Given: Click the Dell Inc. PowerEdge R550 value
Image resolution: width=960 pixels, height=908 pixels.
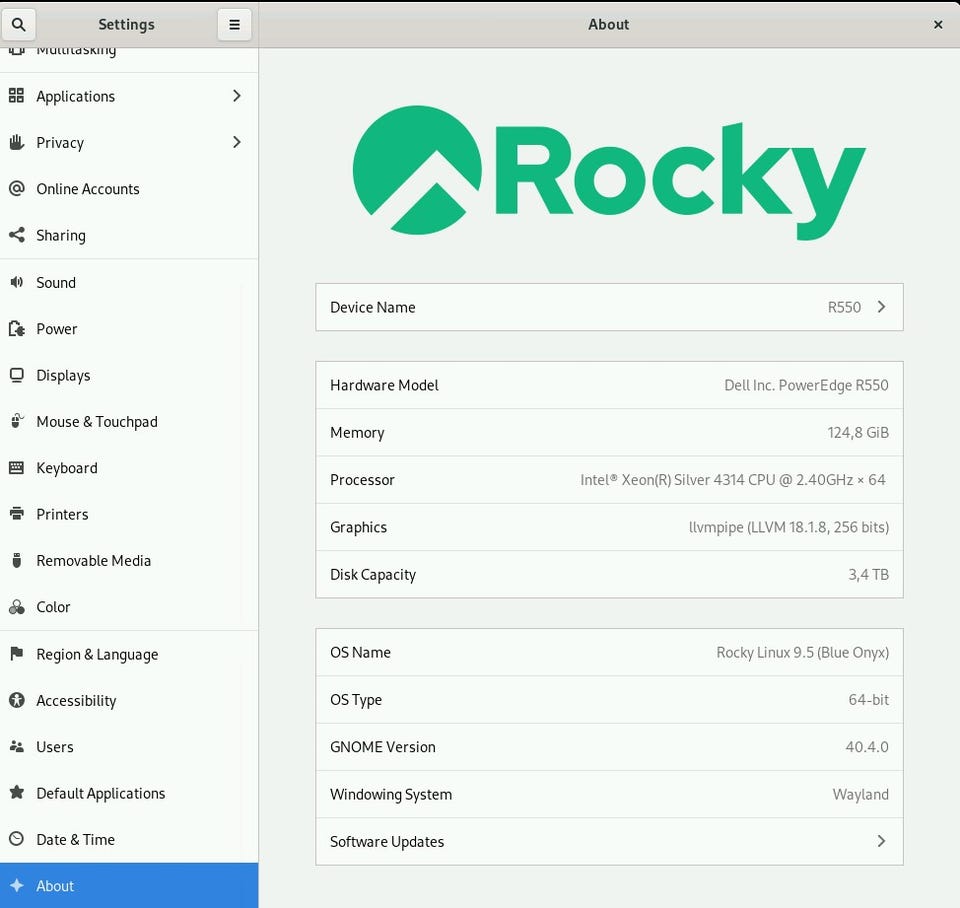Looking at the screenshot, I should [x=806, y=385].
